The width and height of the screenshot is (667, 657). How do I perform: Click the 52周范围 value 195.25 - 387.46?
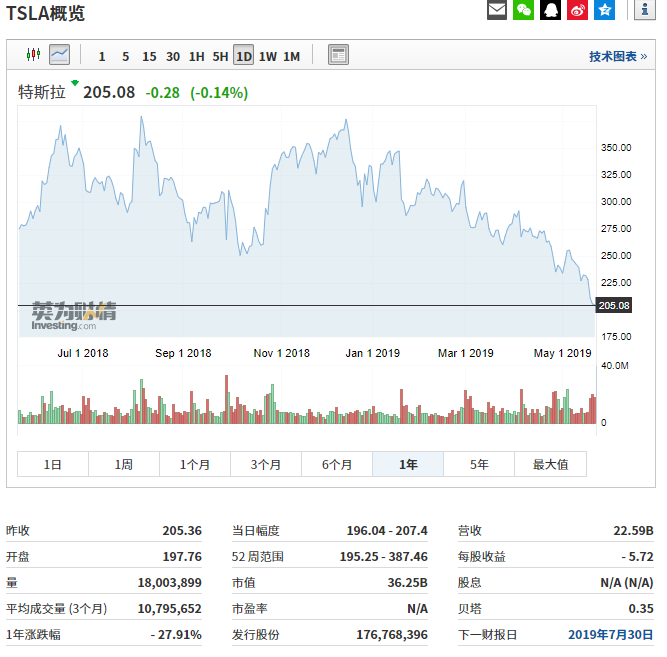(x=384, y=557)
